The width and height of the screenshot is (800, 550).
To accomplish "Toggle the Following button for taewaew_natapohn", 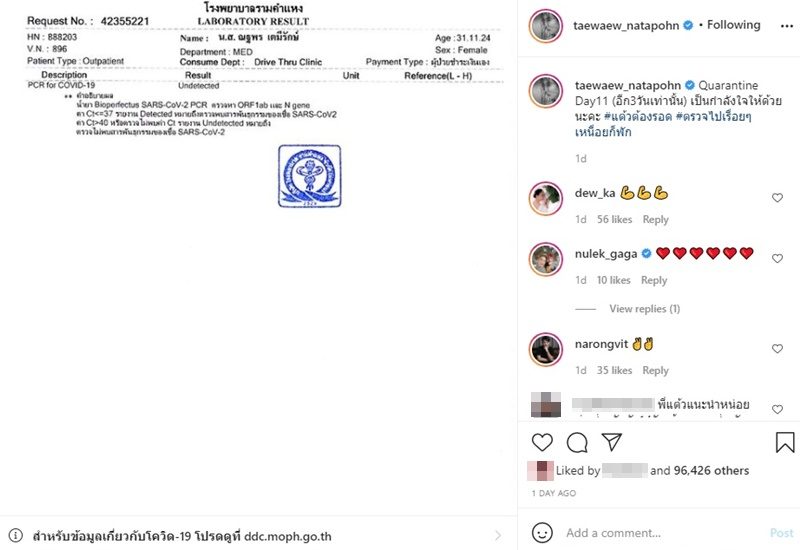I will [733, 25].
